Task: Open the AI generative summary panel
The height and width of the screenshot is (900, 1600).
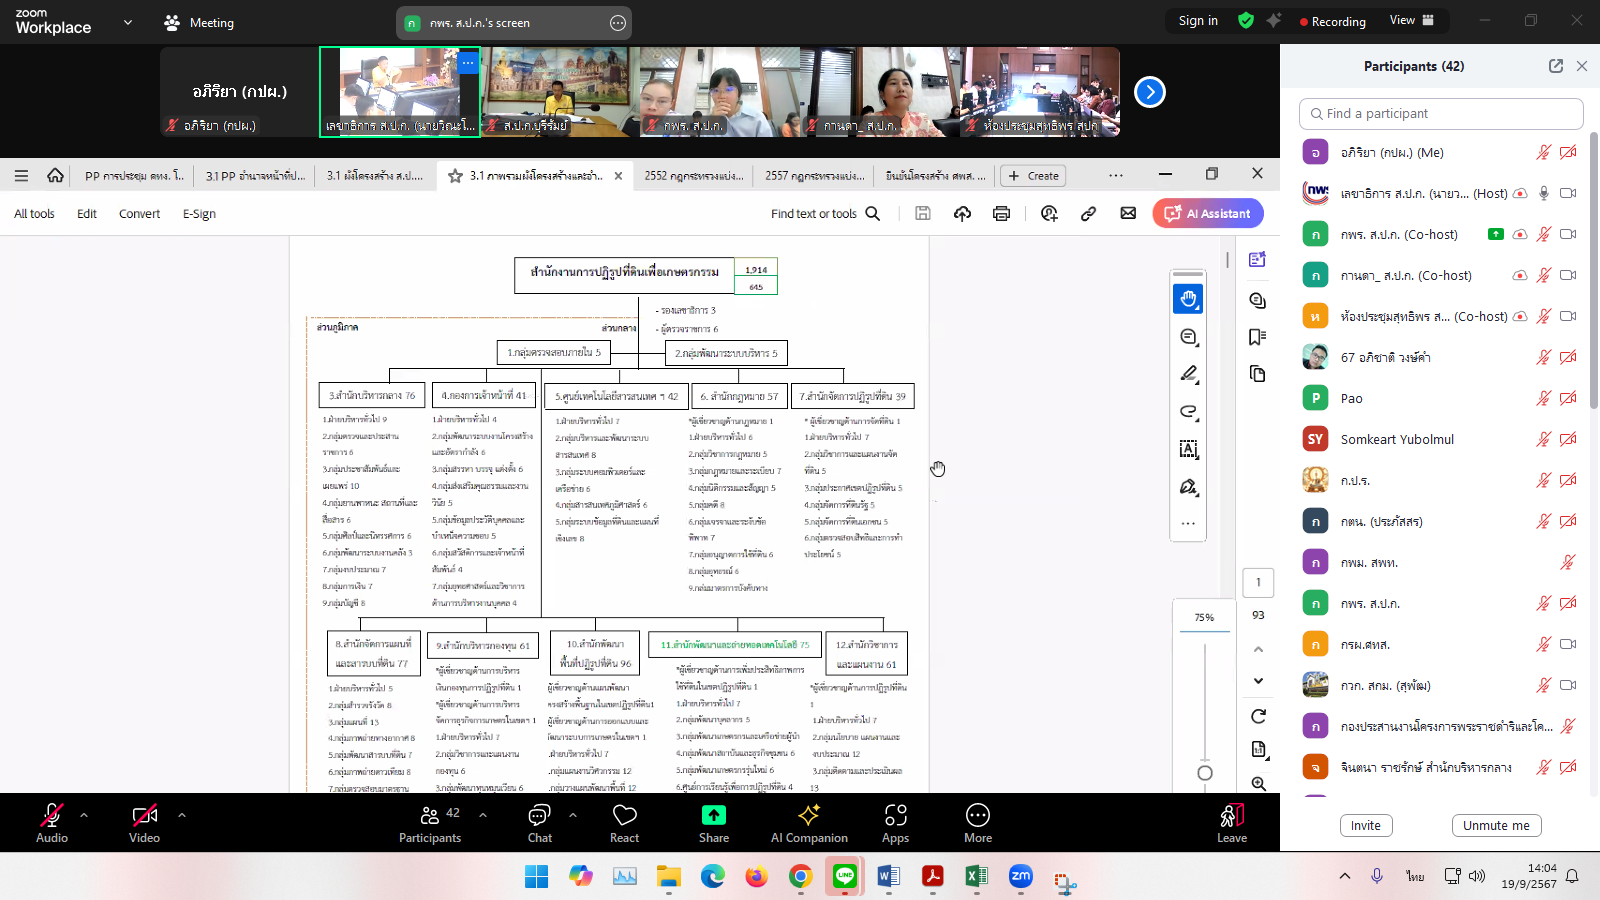Action: [x=1258, y=260]
